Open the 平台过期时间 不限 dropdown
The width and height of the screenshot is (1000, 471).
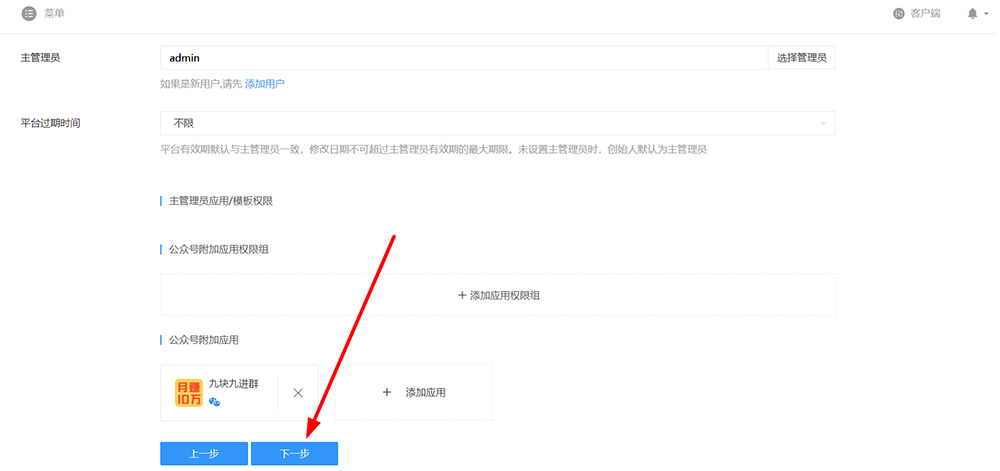(497, 123)
